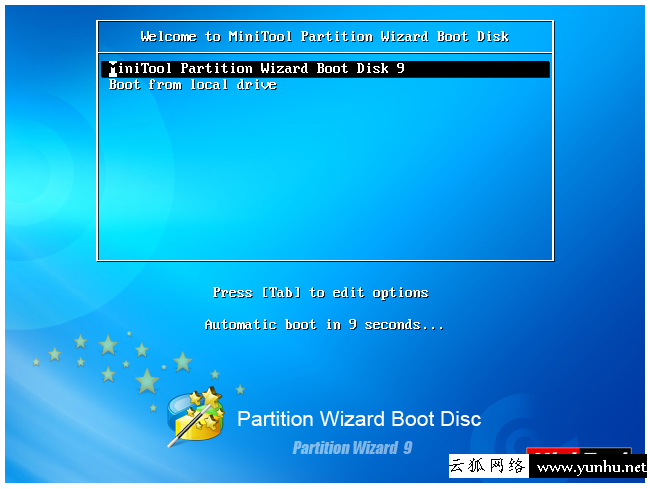Image resolution: width=650 pixels, height=489 pixels.
Task: Click the italic 'Partition Wizard 9' text
Action: (x=352, y=448)
